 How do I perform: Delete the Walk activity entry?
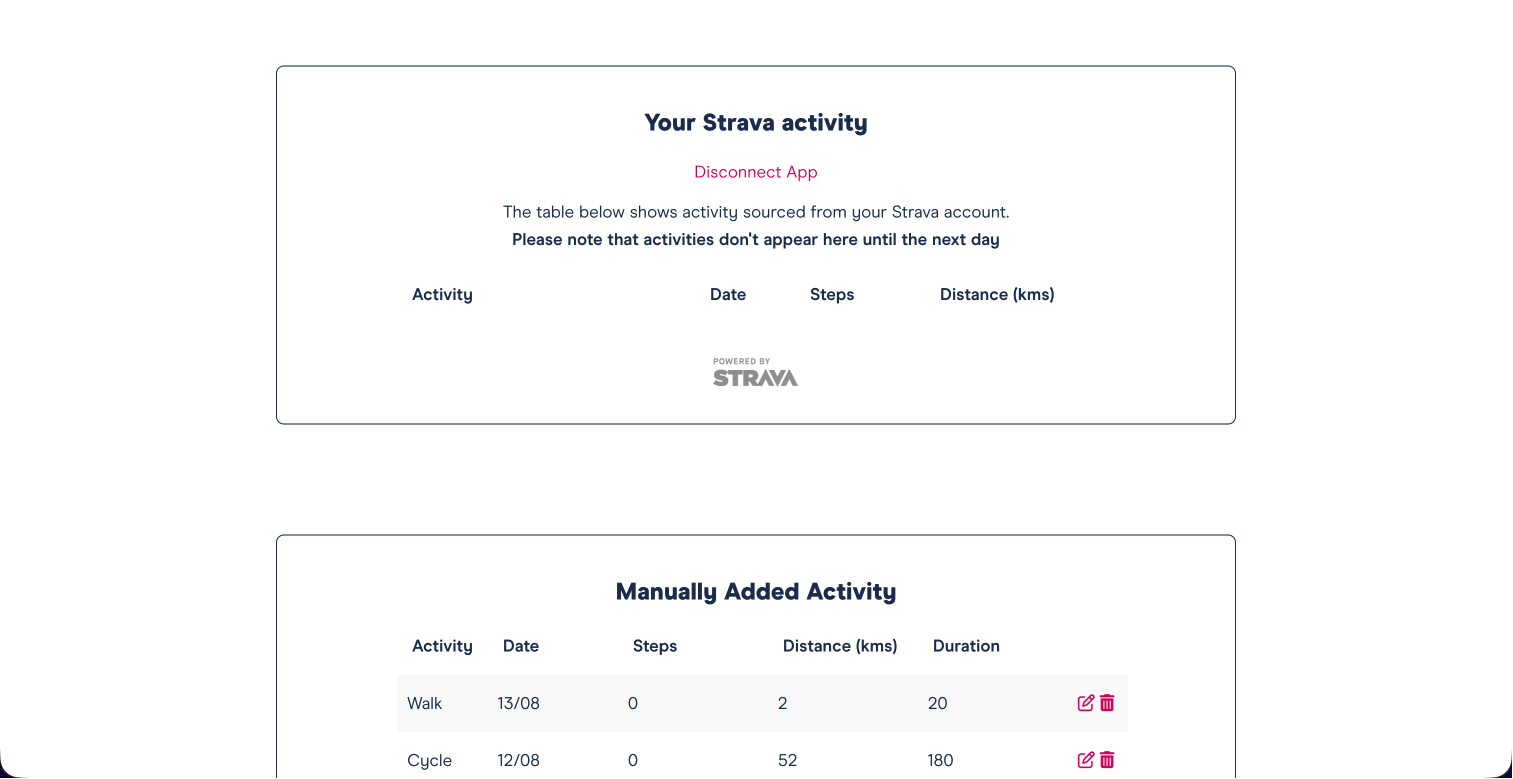(x=1107, y=703)
